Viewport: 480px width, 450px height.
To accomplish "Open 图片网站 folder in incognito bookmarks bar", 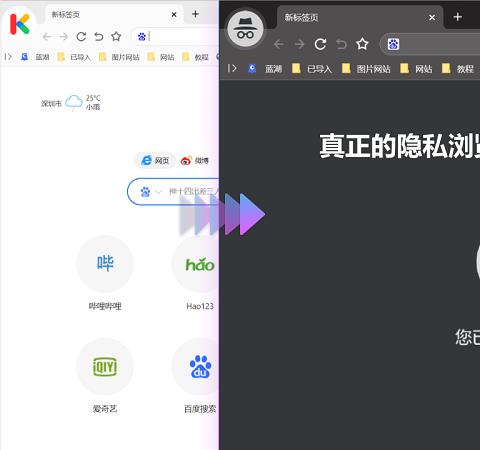I will pos(366,69).
